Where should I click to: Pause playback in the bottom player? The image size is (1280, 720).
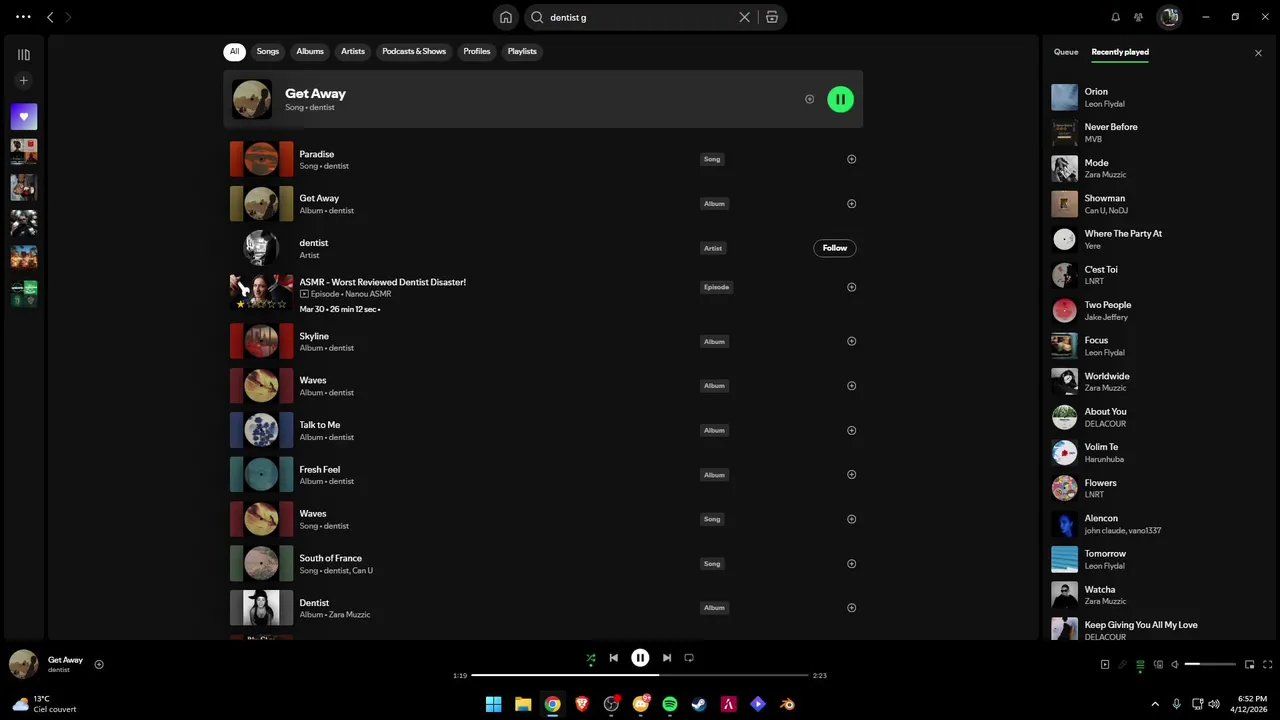click(x=640, y=658)
